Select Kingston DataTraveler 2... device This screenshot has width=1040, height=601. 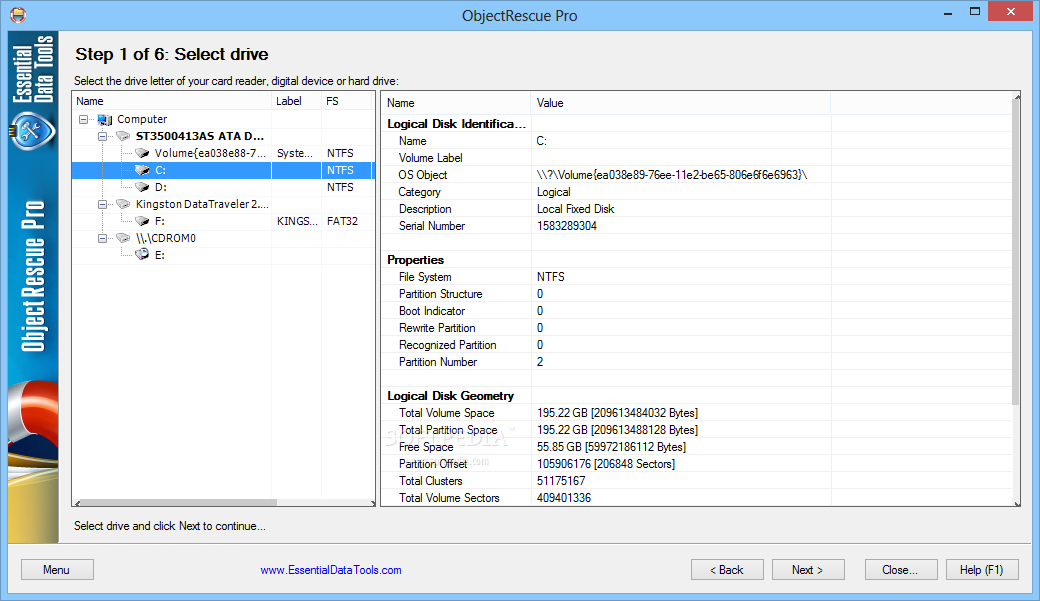tap(202, 204)
